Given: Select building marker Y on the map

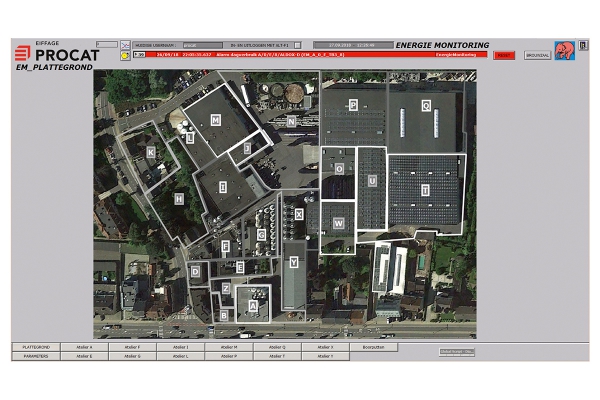Looking at the screenshot, I should click(x=293, y=262).
